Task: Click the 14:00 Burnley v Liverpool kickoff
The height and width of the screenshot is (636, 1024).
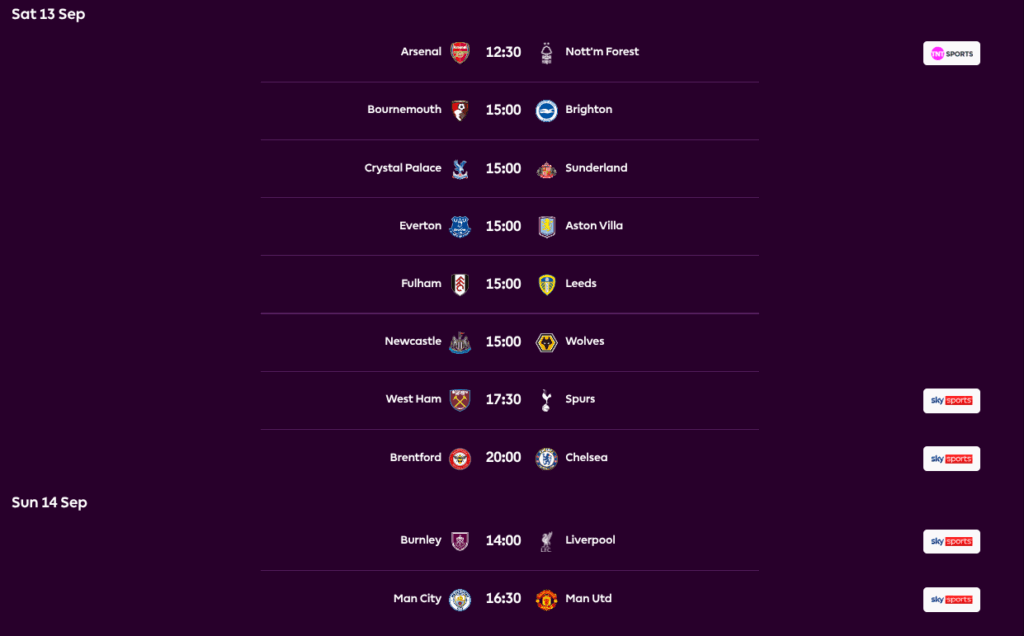Action: pyautogui.click(x=503, y=541)
